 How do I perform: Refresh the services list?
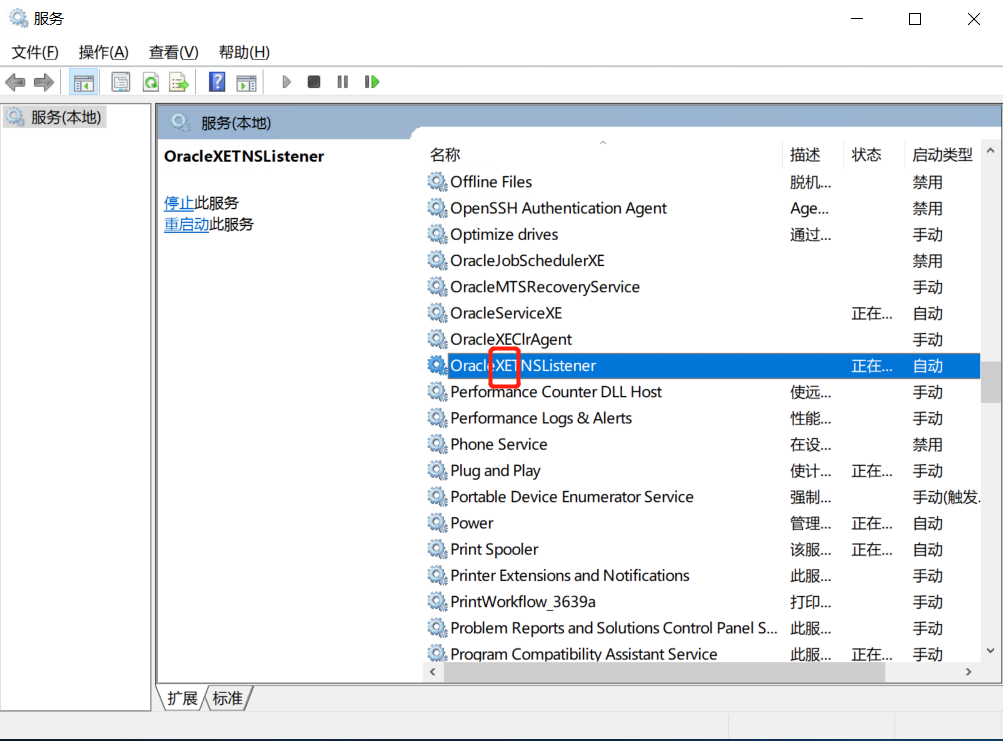pos(151,81)
